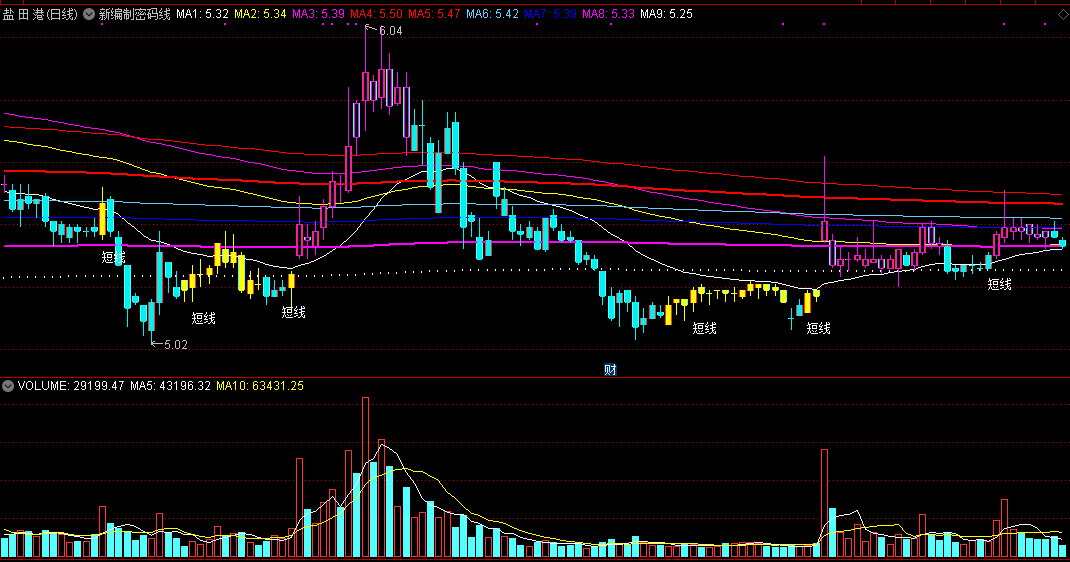Viewport: 1070px width, 562px height.
Task: Click the MA7: 5.39 legend value
Action: [x=551, y=14]
